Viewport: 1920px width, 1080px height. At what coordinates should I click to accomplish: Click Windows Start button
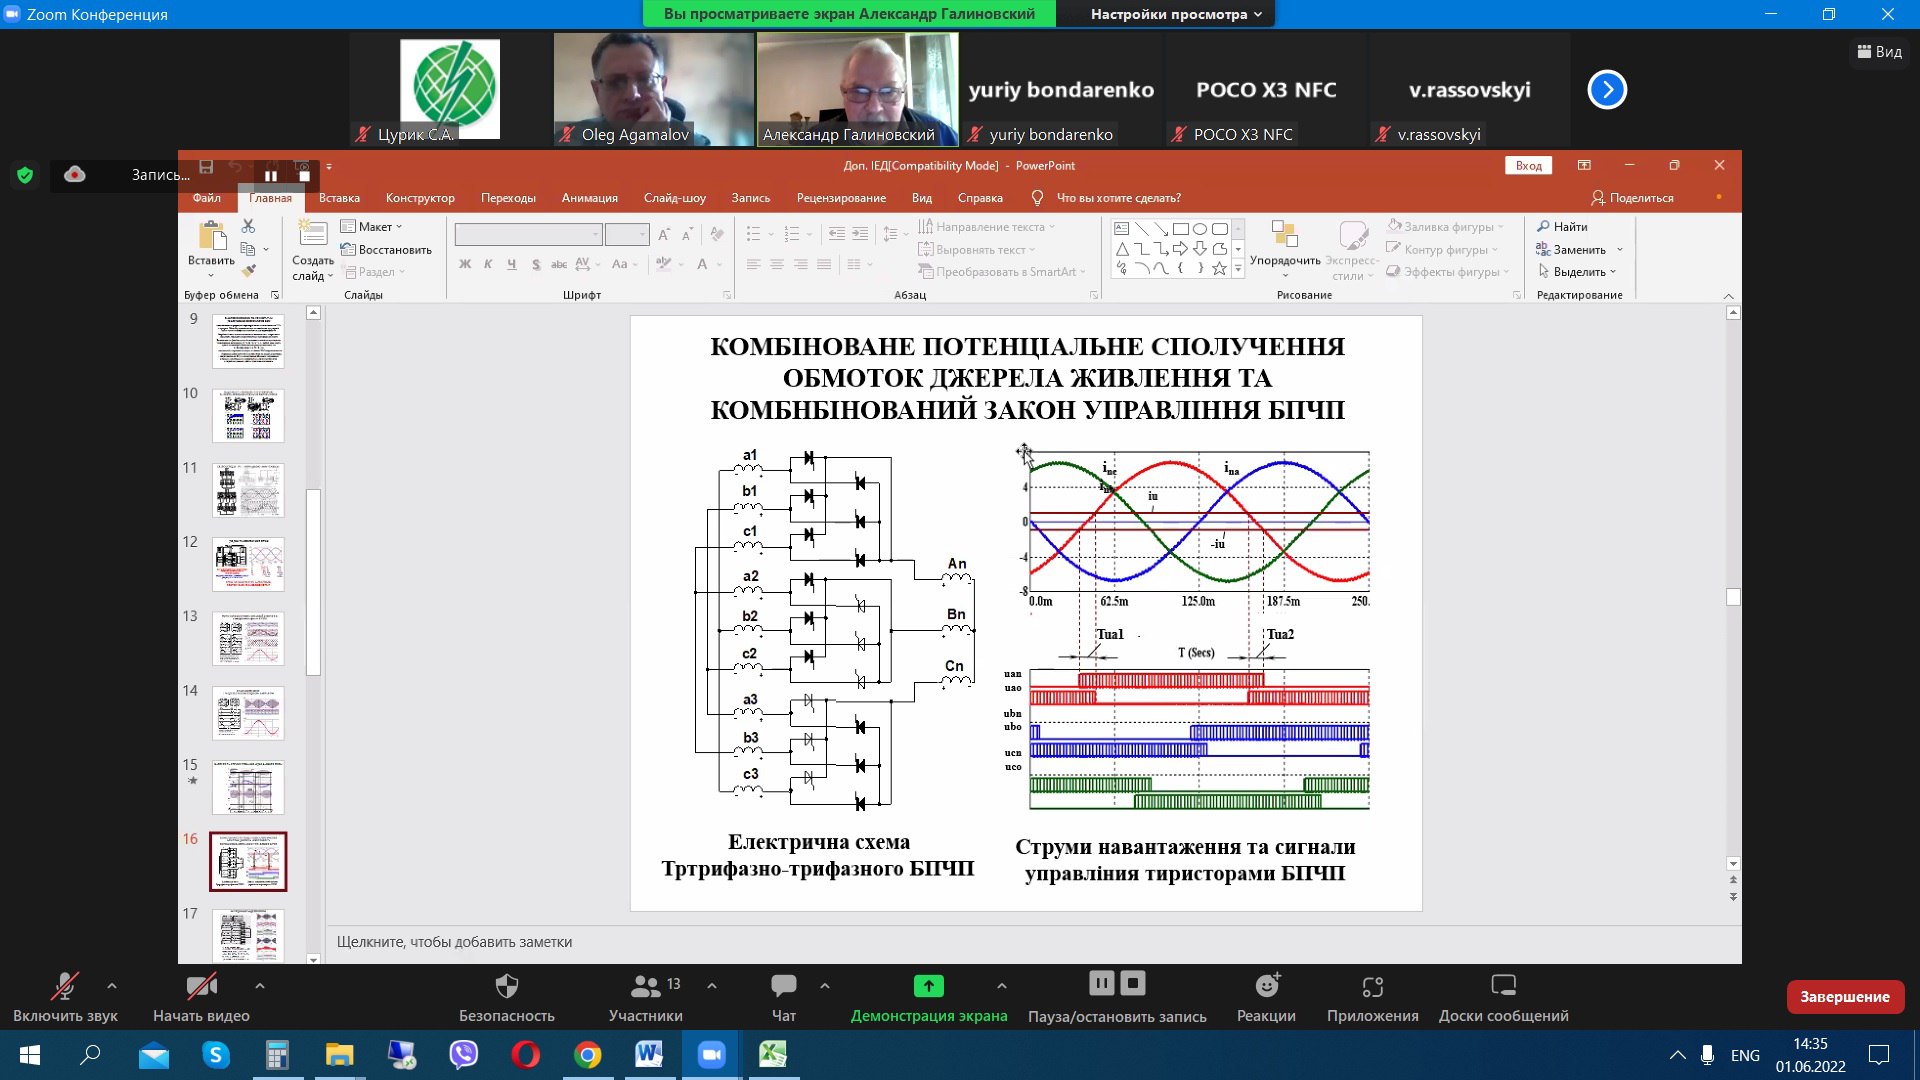tap(29, 1055)
